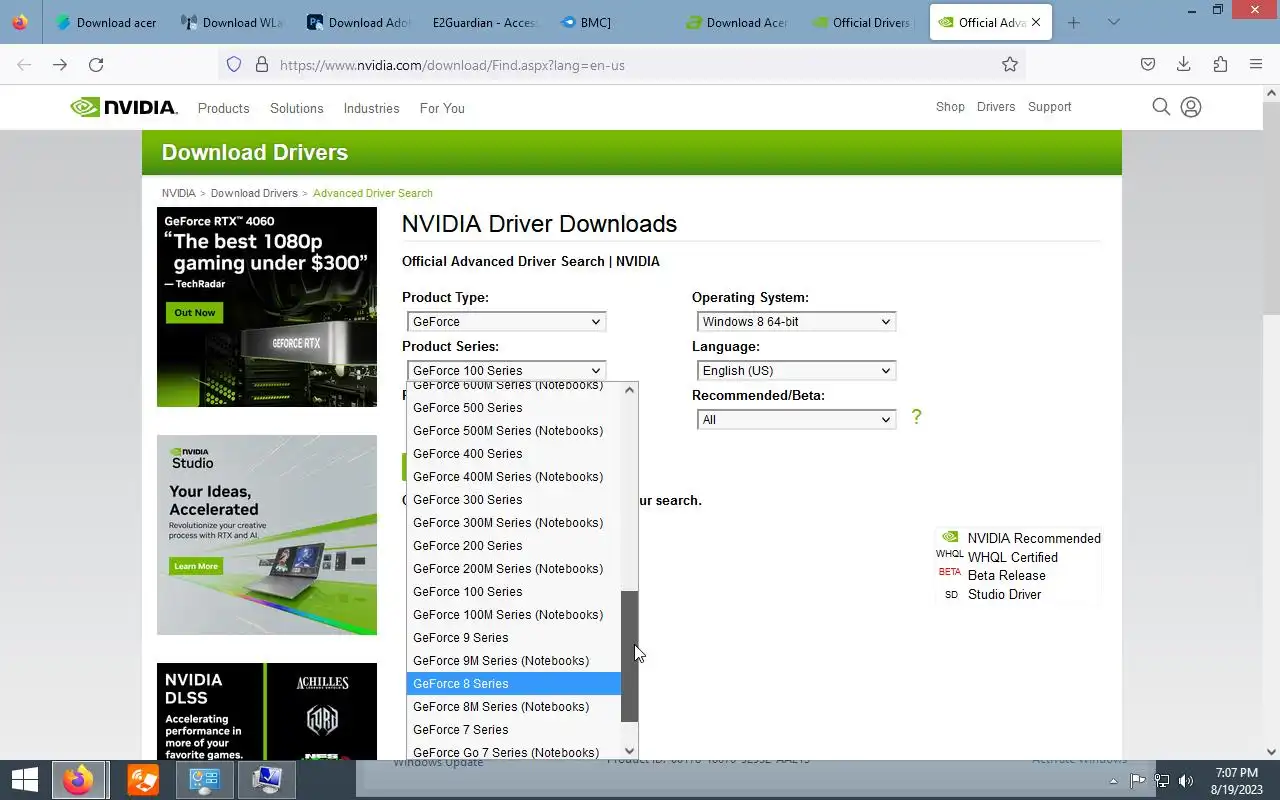
Task: Select GeForce 8 Series in the list
Action: click(x=514, y=684)
